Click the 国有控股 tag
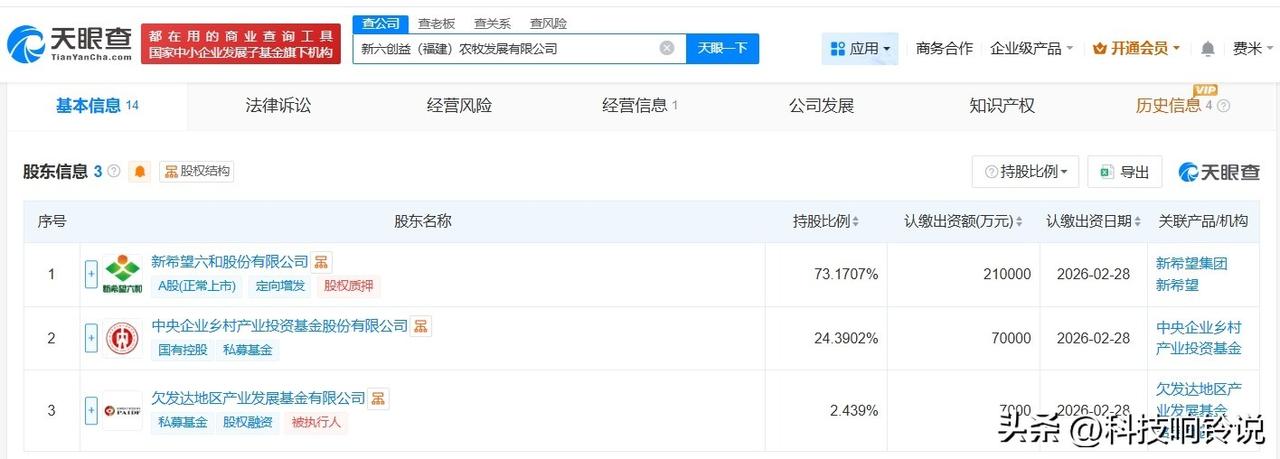This screenshot has height=459, width=1280. tap(183, 350)
